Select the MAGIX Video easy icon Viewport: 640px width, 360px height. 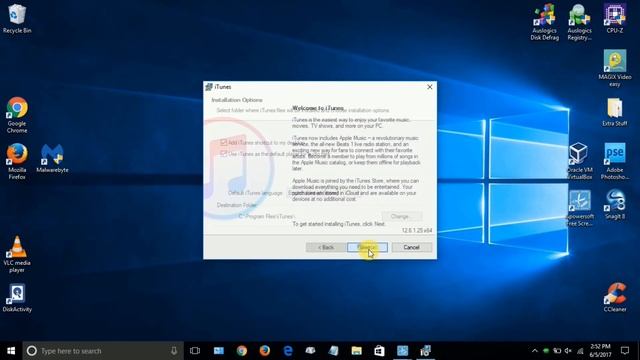(x=614, y=68)
